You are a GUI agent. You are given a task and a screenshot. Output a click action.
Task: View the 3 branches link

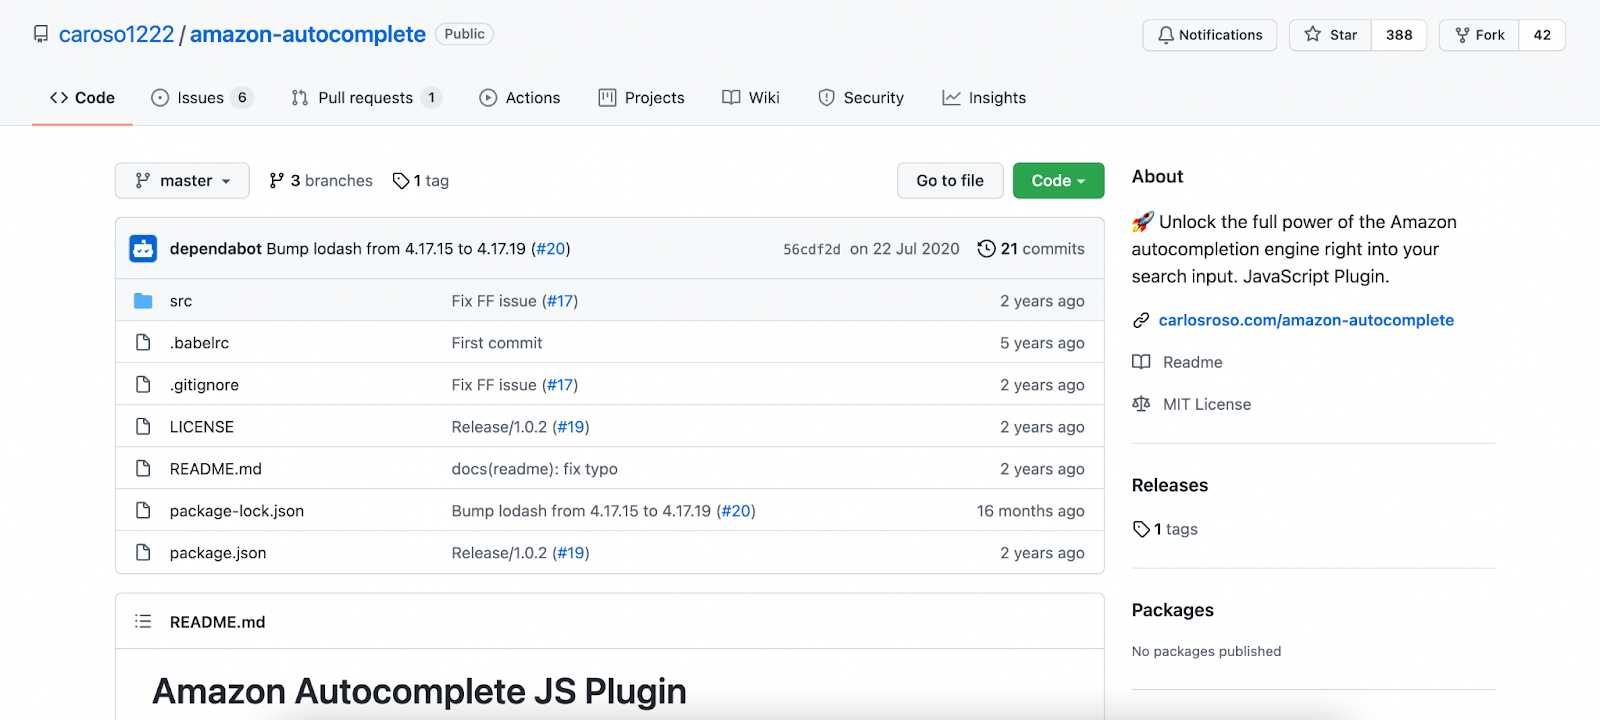[x=321, y=181]
